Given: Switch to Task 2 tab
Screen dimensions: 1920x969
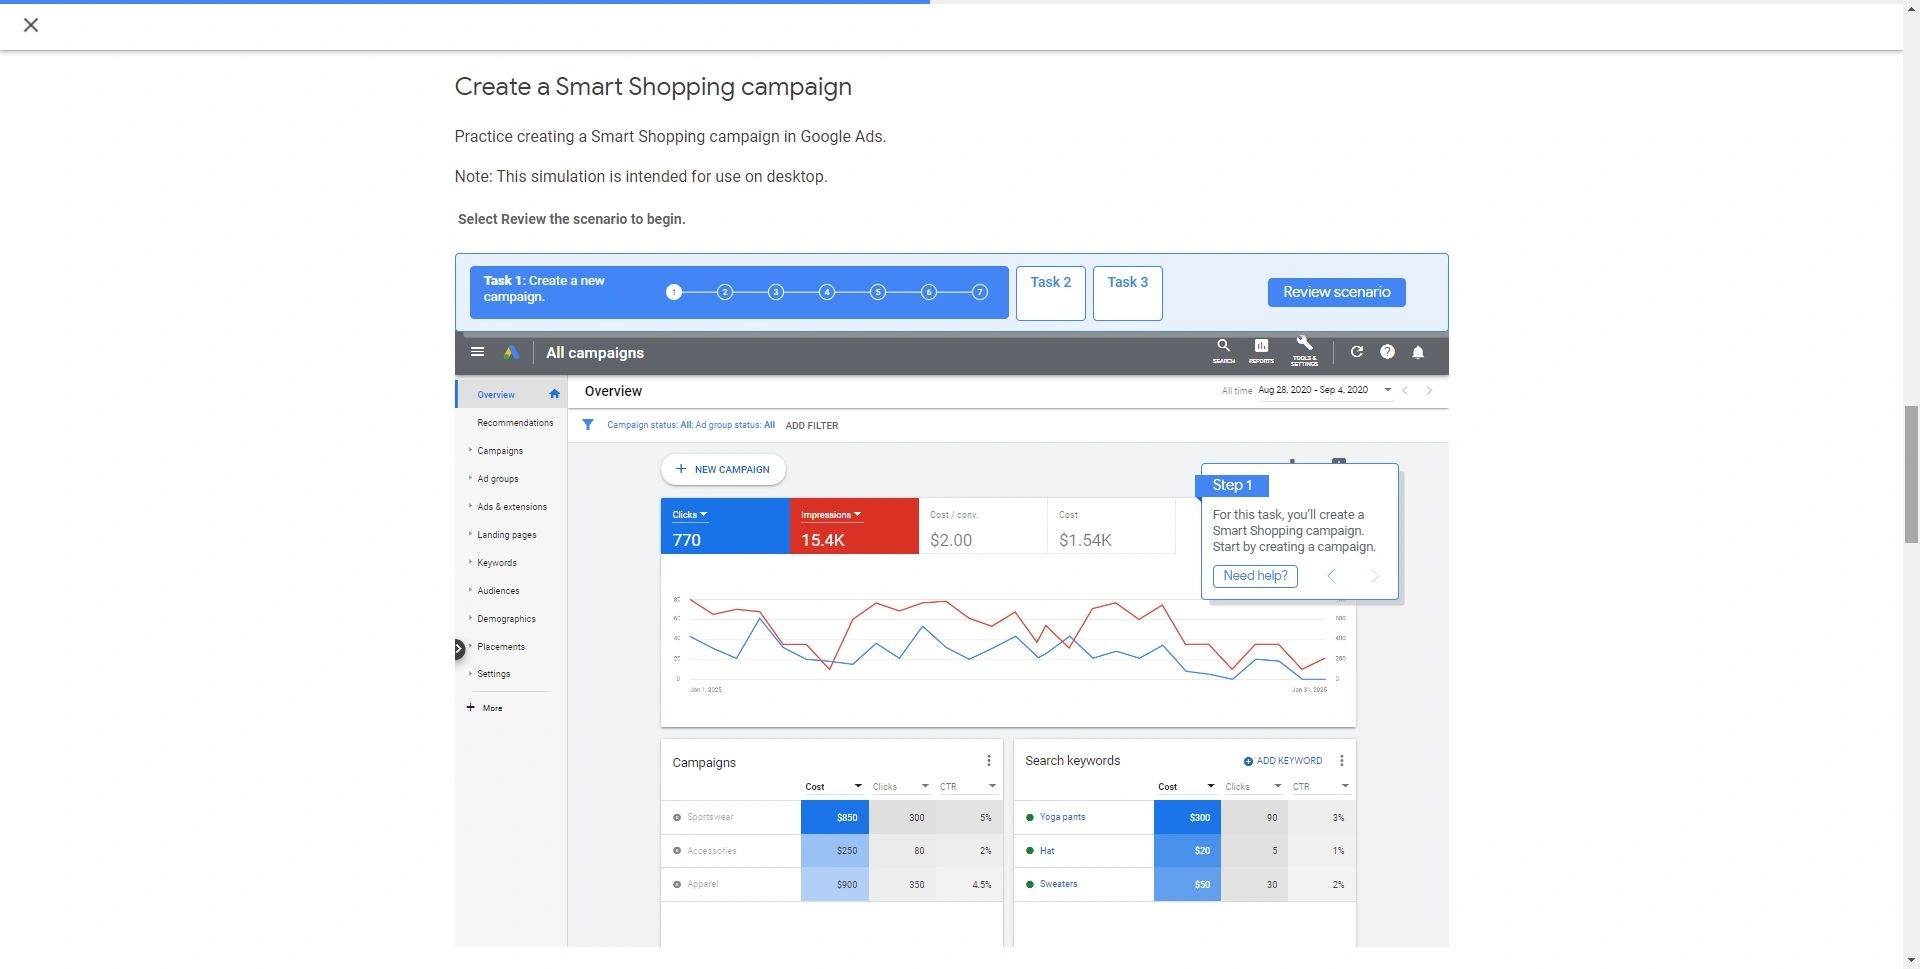Looking at the screenshot, I should click(1051, 293).
